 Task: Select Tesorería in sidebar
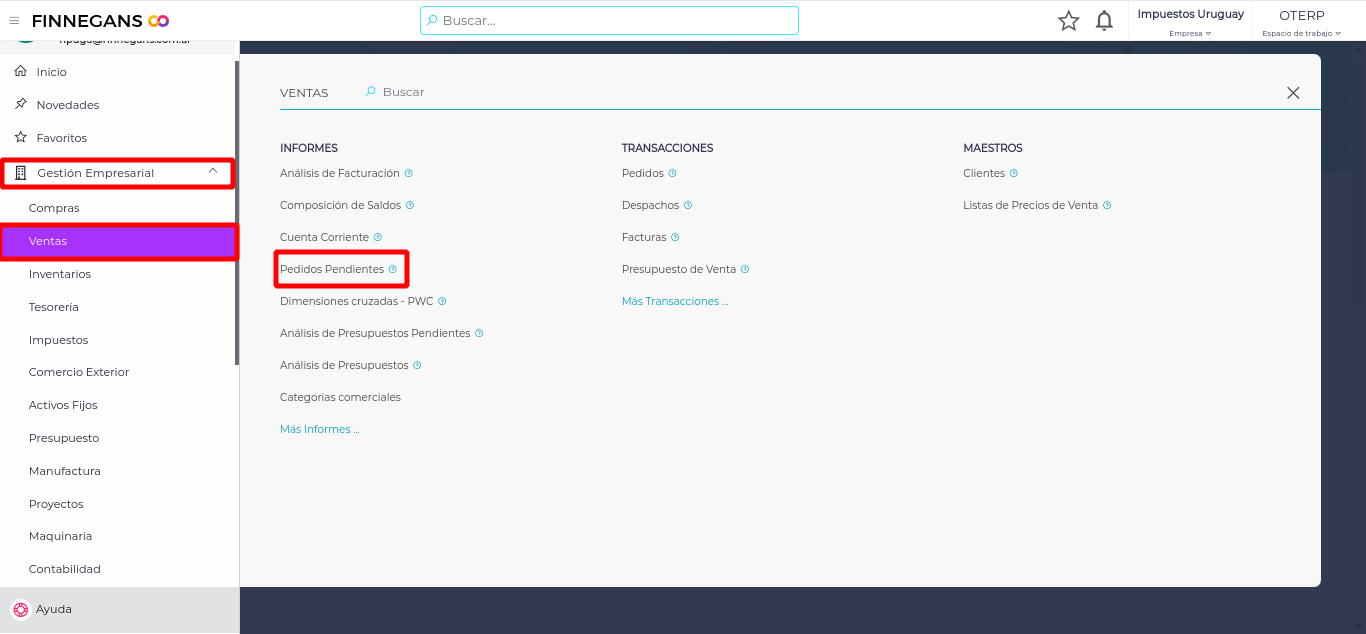54,307
